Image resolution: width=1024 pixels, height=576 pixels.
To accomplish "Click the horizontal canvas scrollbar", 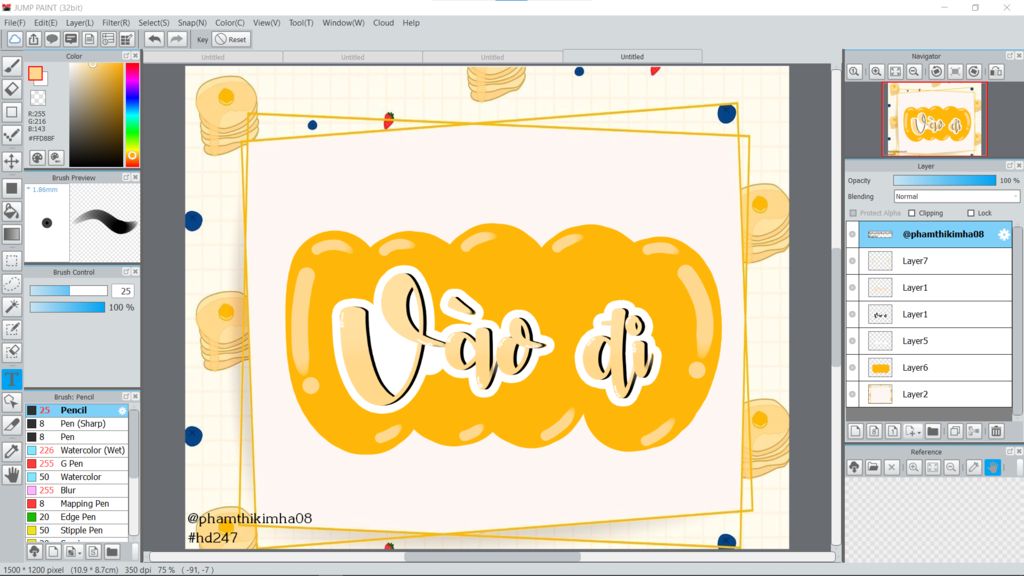I will coord(492,557).
